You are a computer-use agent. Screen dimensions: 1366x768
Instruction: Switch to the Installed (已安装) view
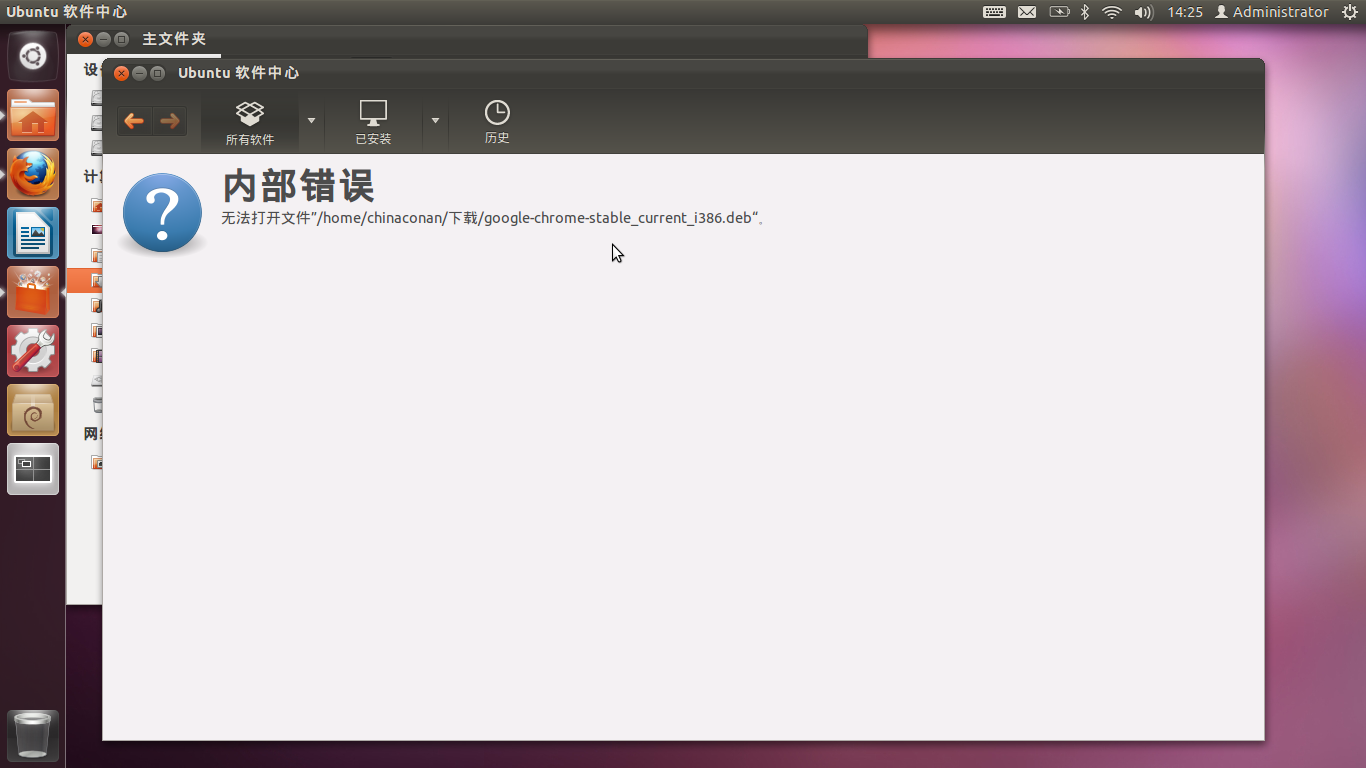(373, 123)
